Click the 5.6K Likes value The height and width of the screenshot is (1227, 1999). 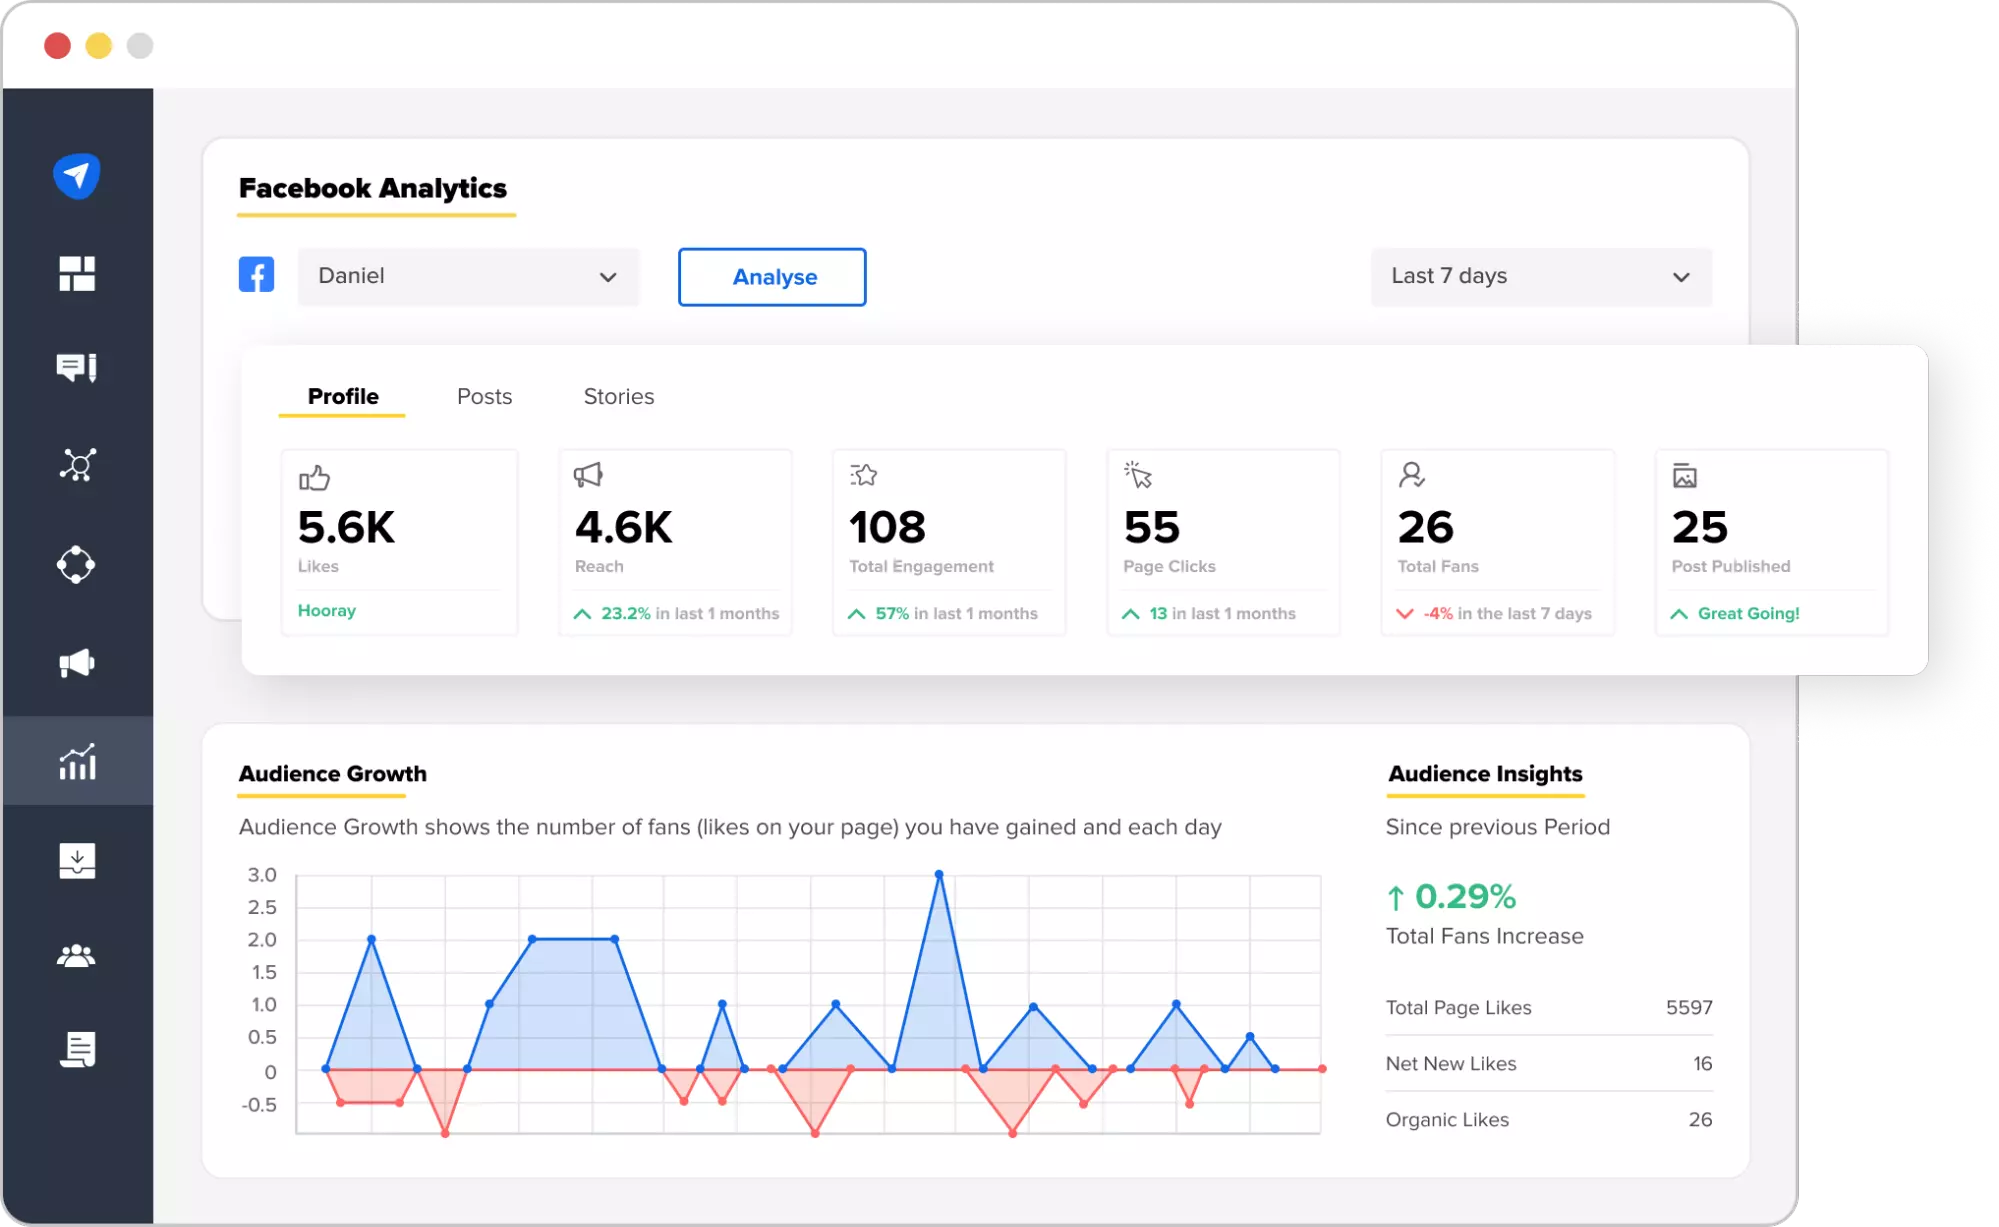click(x=347, y=527)
